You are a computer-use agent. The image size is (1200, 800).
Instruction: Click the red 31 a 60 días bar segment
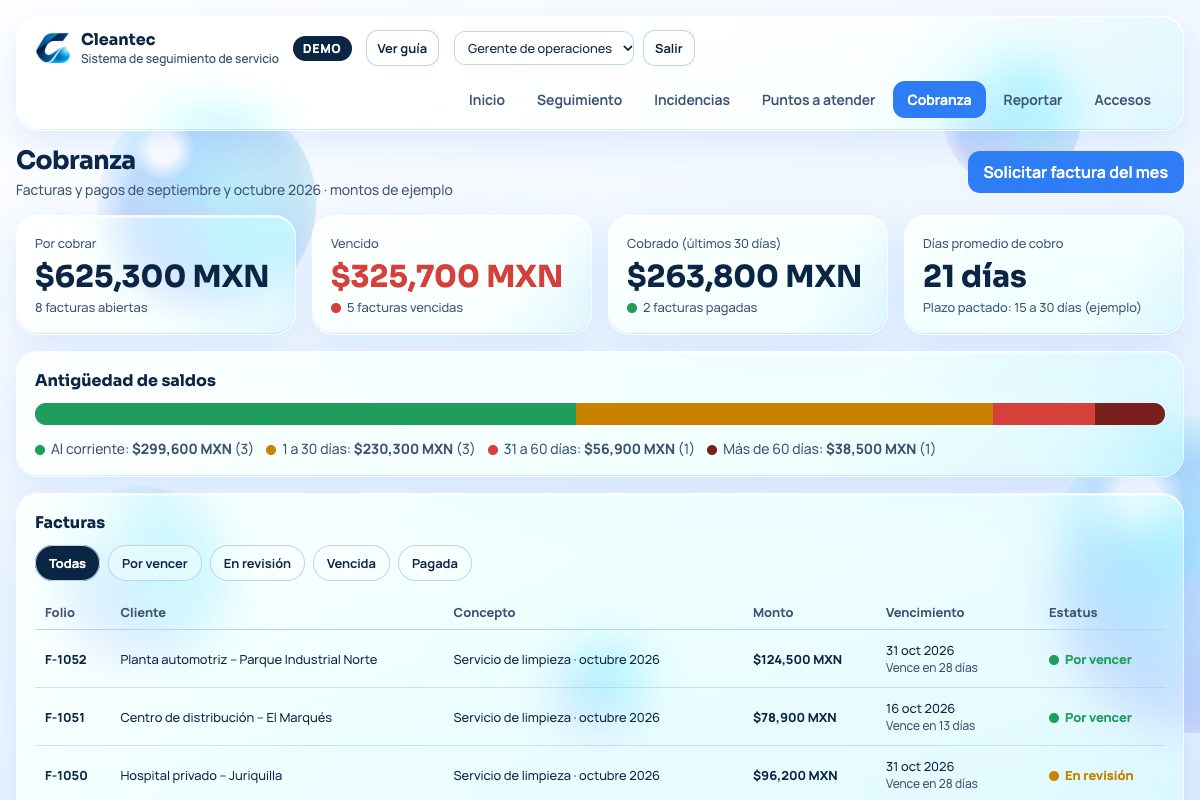(x=1044, y=414)
